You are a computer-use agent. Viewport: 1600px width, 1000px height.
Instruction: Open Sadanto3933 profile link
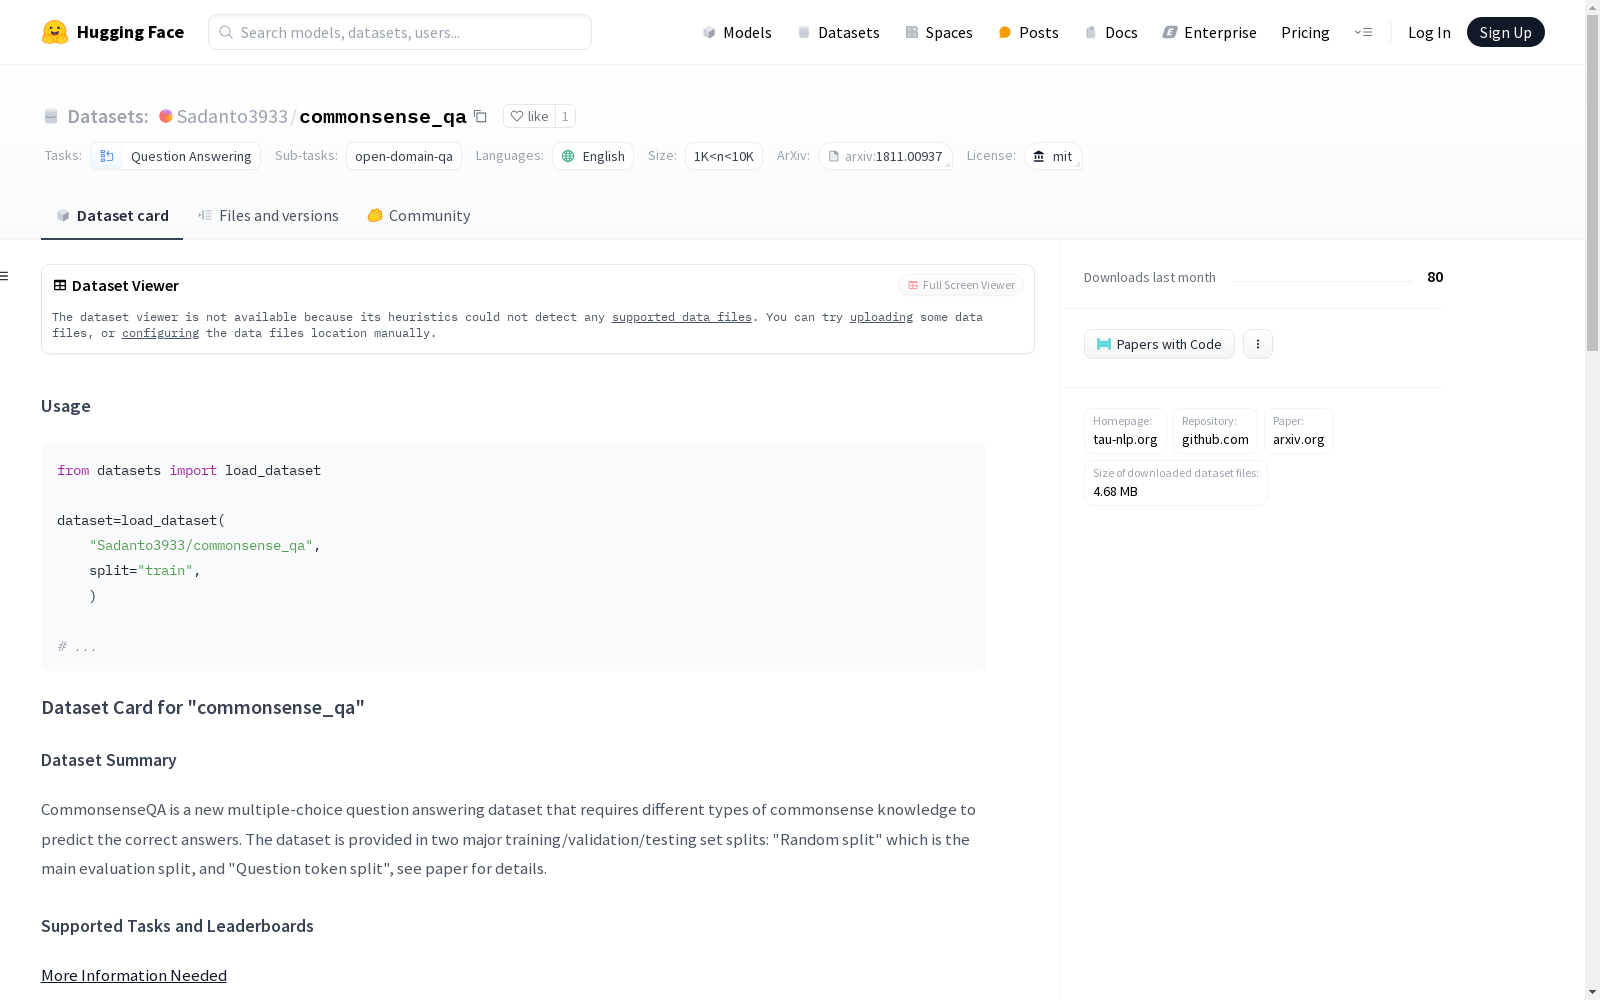[x=232, y=116]
